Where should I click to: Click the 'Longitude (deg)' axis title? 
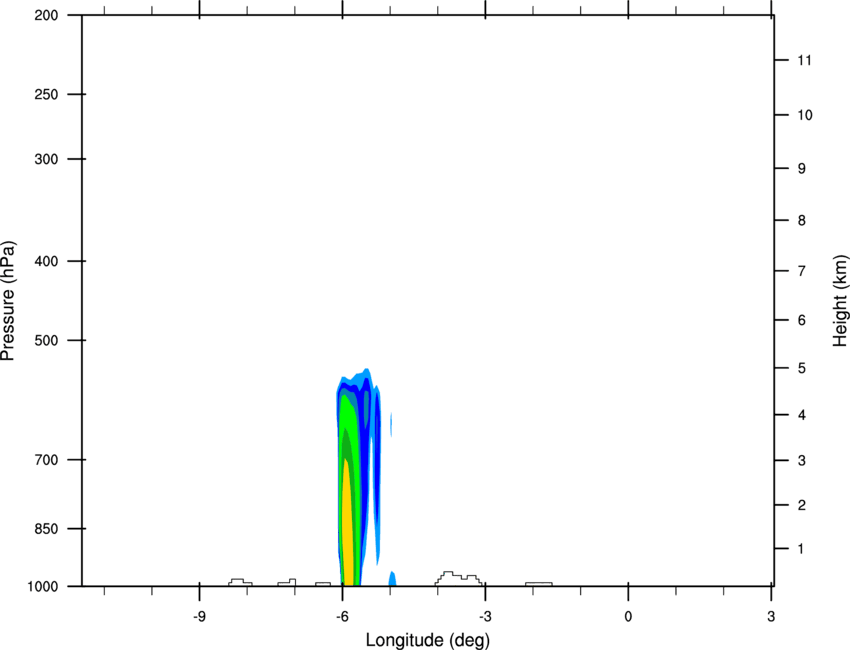[428, 640]
